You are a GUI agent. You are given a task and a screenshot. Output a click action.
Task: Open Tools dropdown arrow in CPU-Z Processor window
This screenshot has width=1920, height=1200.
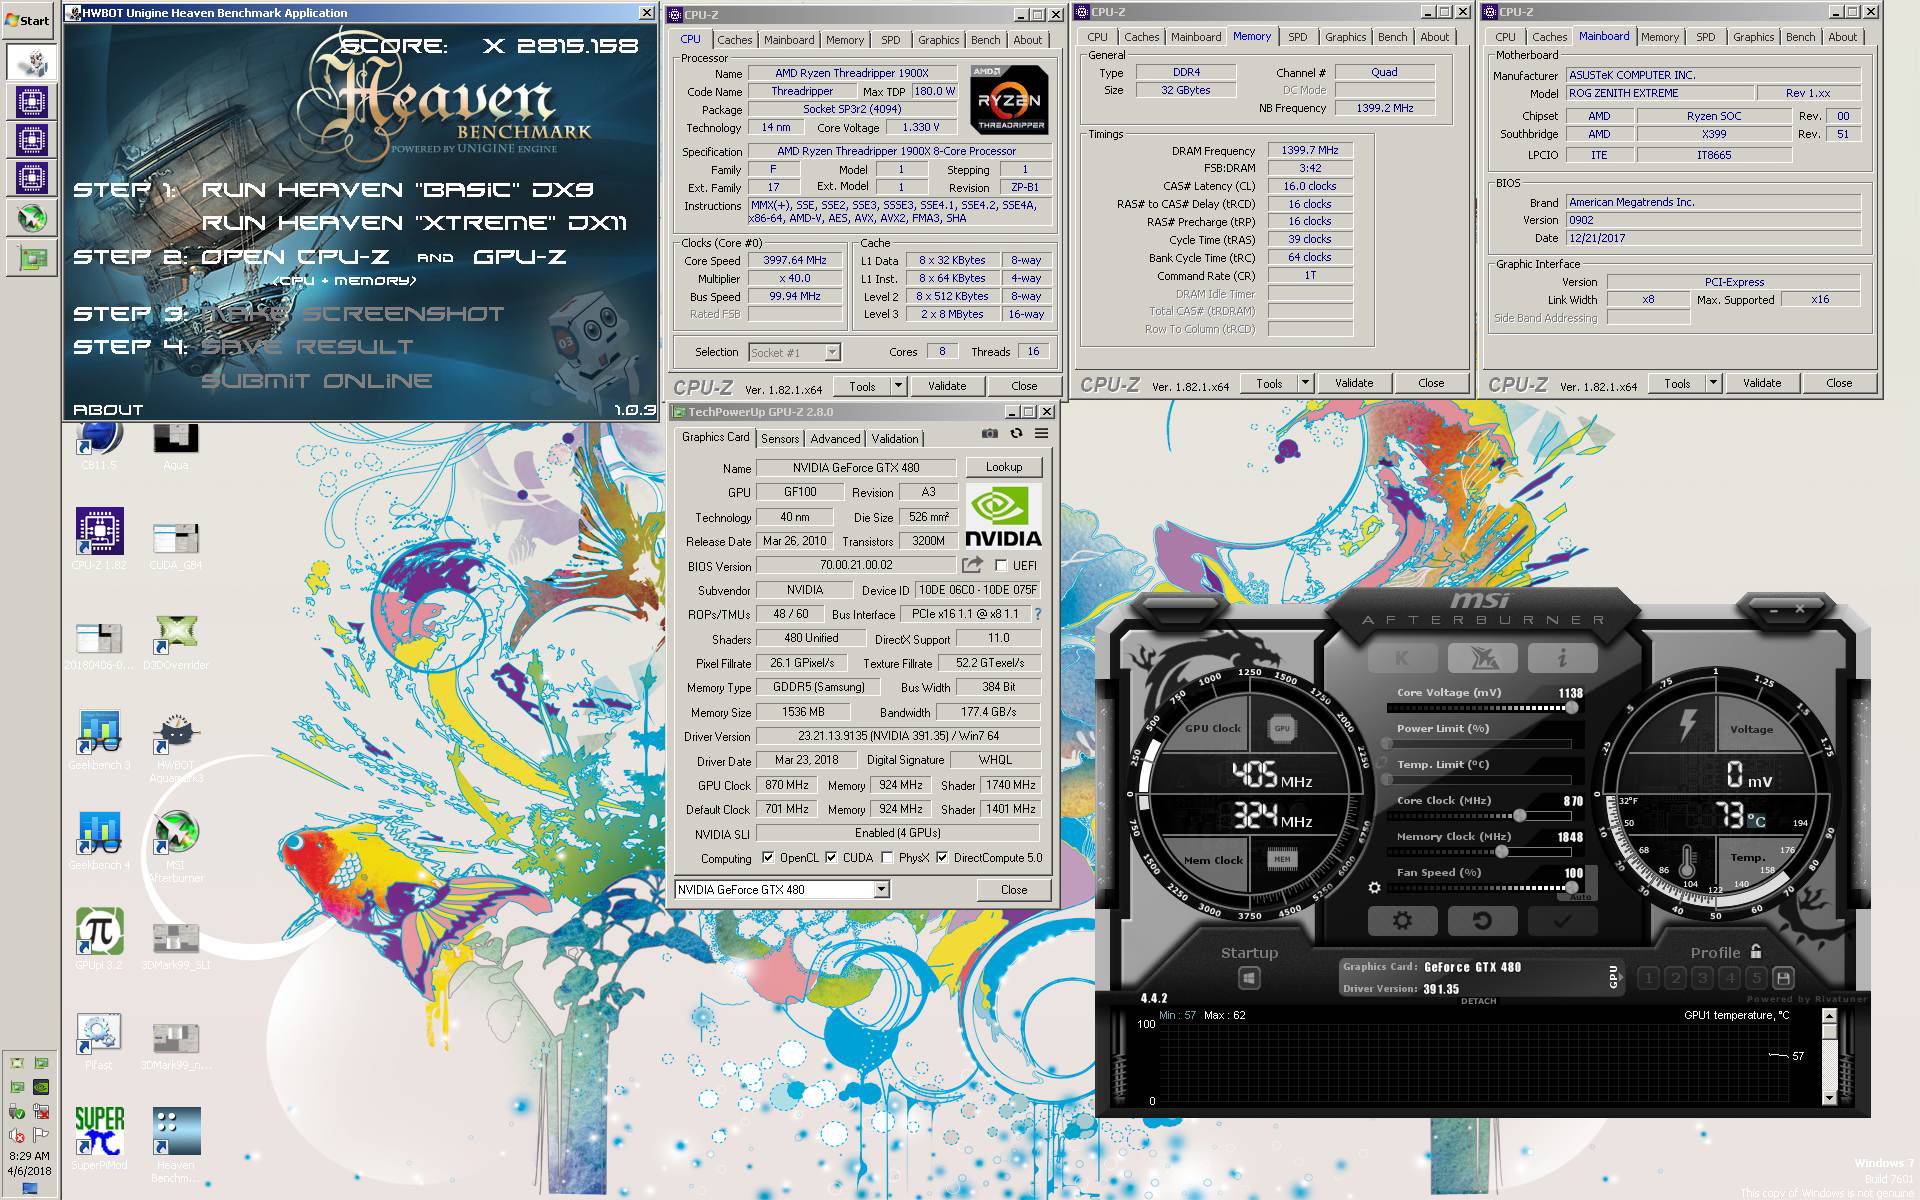(898, 386)
